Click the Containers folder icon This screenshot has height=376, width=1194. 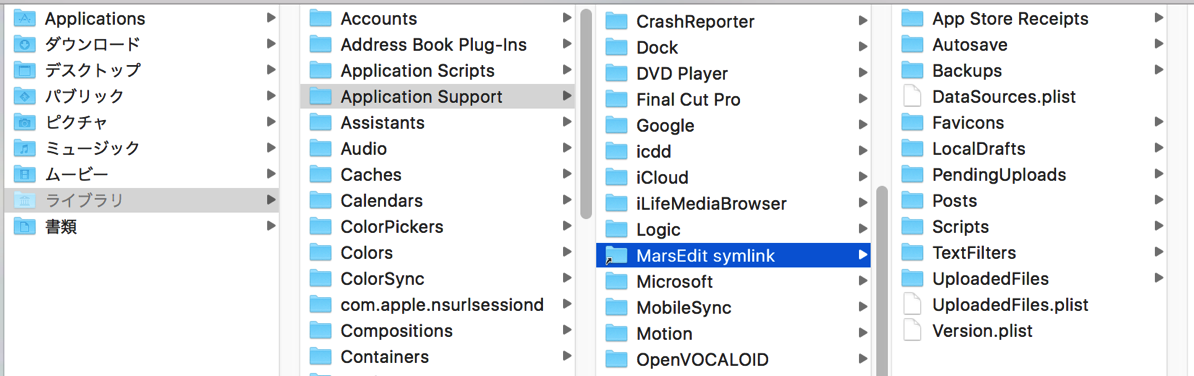tap(321, 356)
